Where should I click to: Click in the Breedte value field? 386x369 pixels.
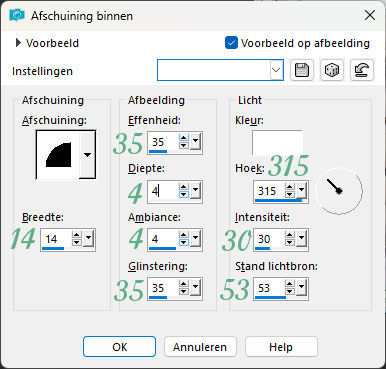tap(57, 239)
